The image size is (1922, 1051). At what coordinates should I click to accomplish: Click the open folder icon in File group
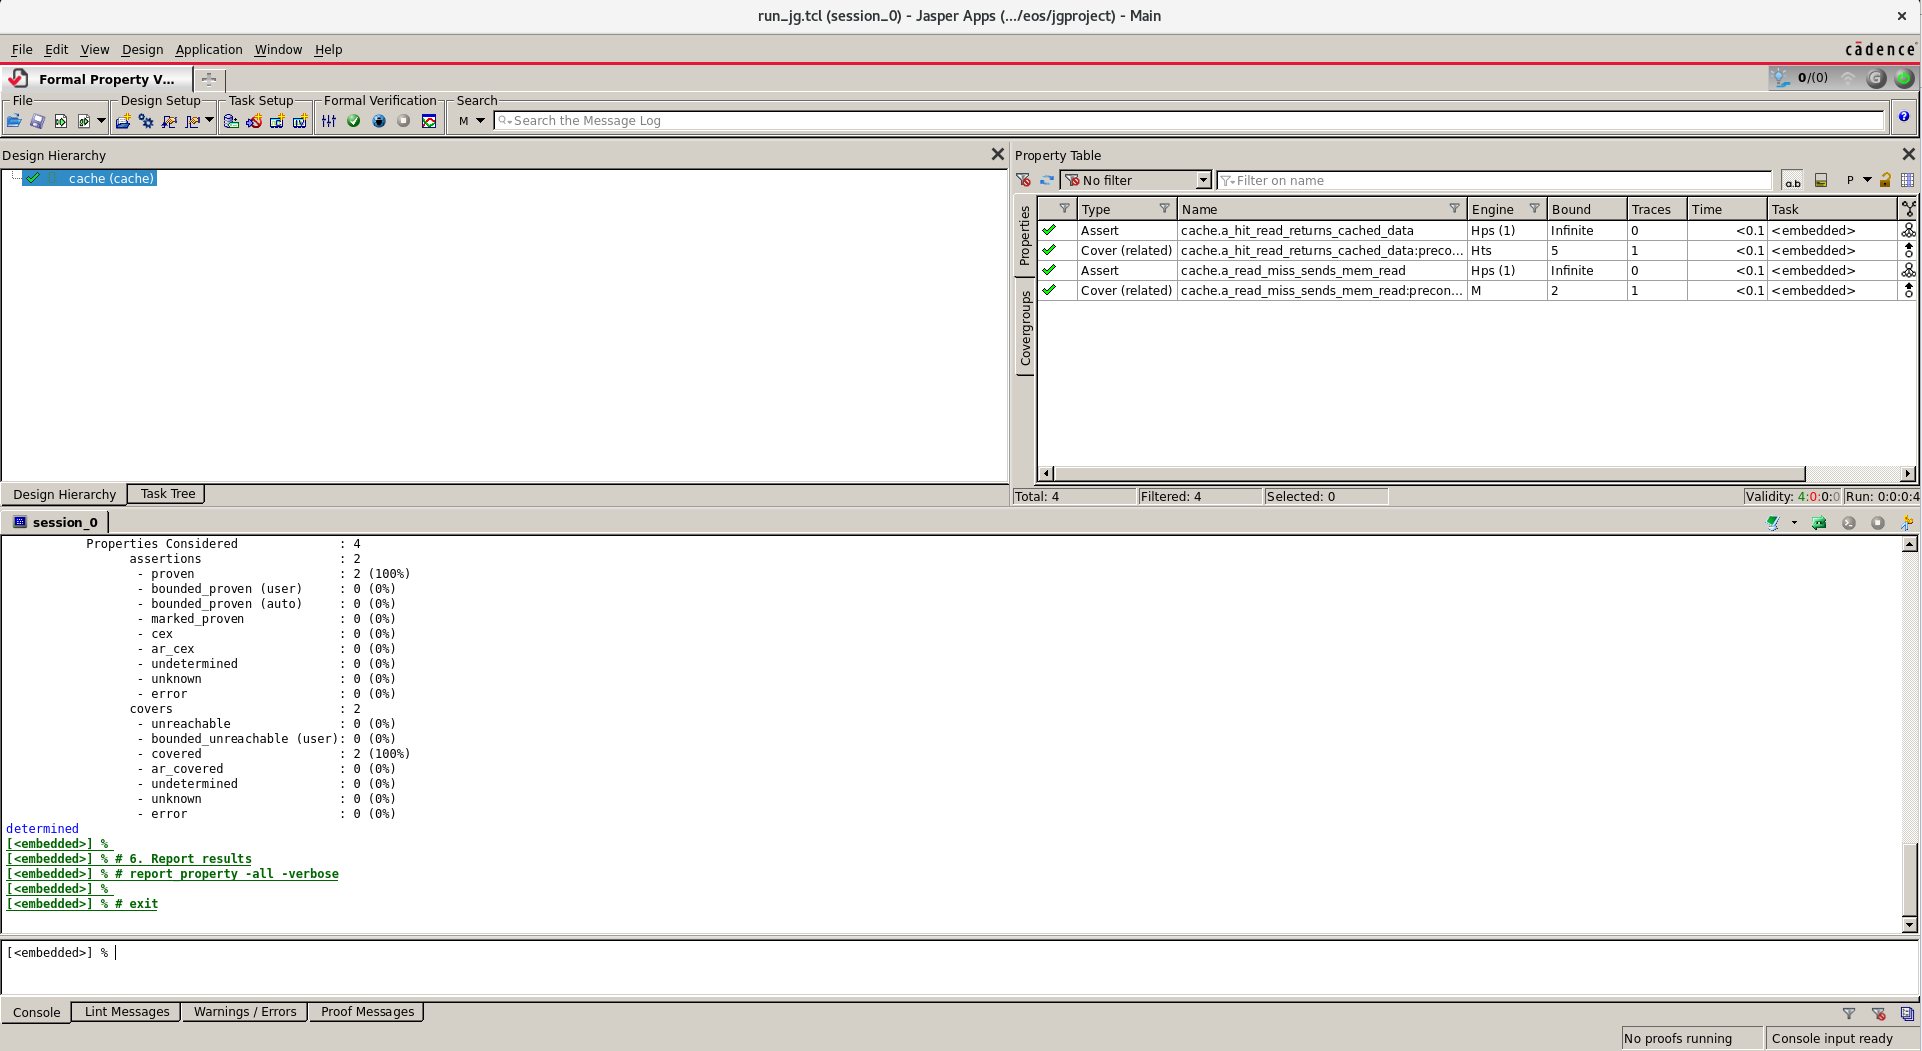point(14,121)
